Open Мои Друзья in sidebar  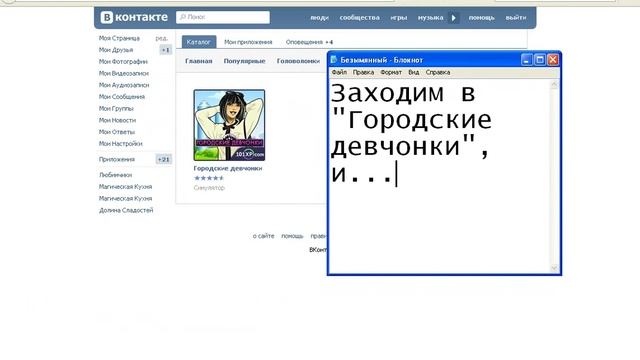116,50
